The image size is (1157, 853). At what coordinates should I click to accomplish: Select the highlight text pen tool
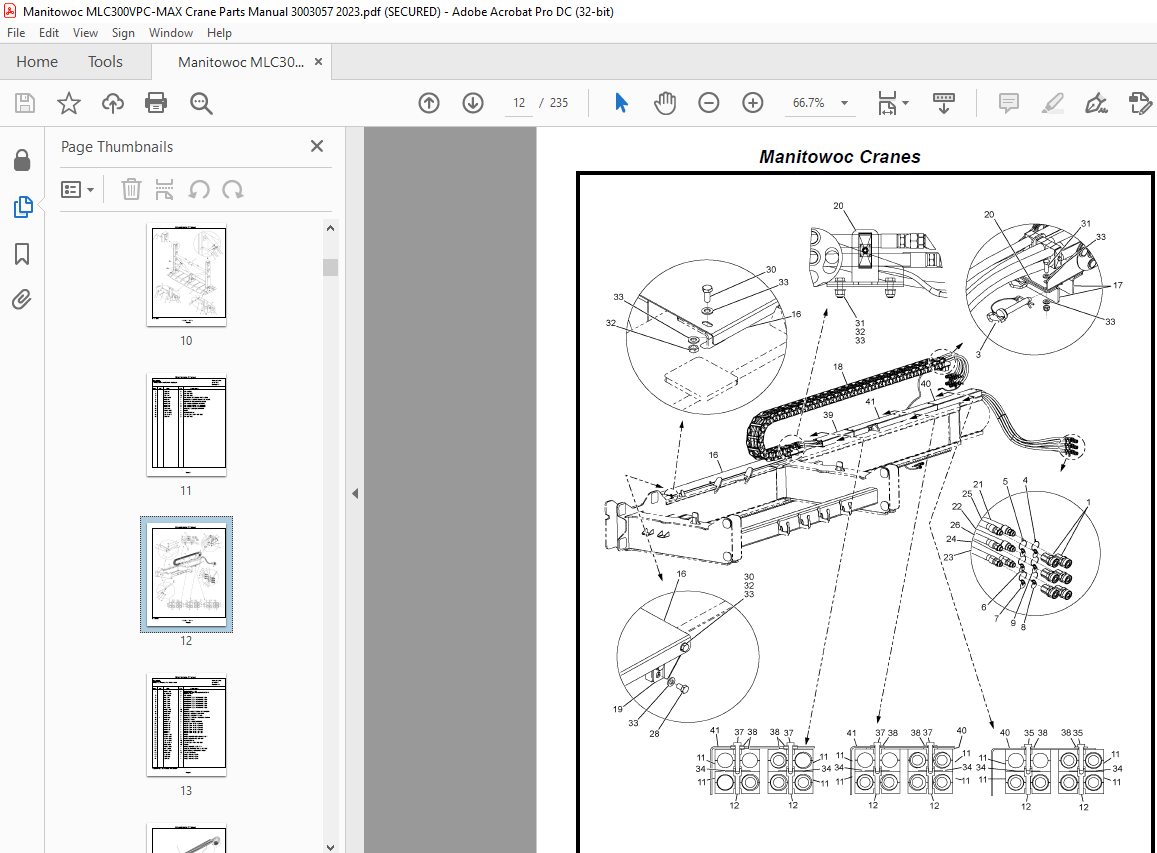click(1053, 103)
